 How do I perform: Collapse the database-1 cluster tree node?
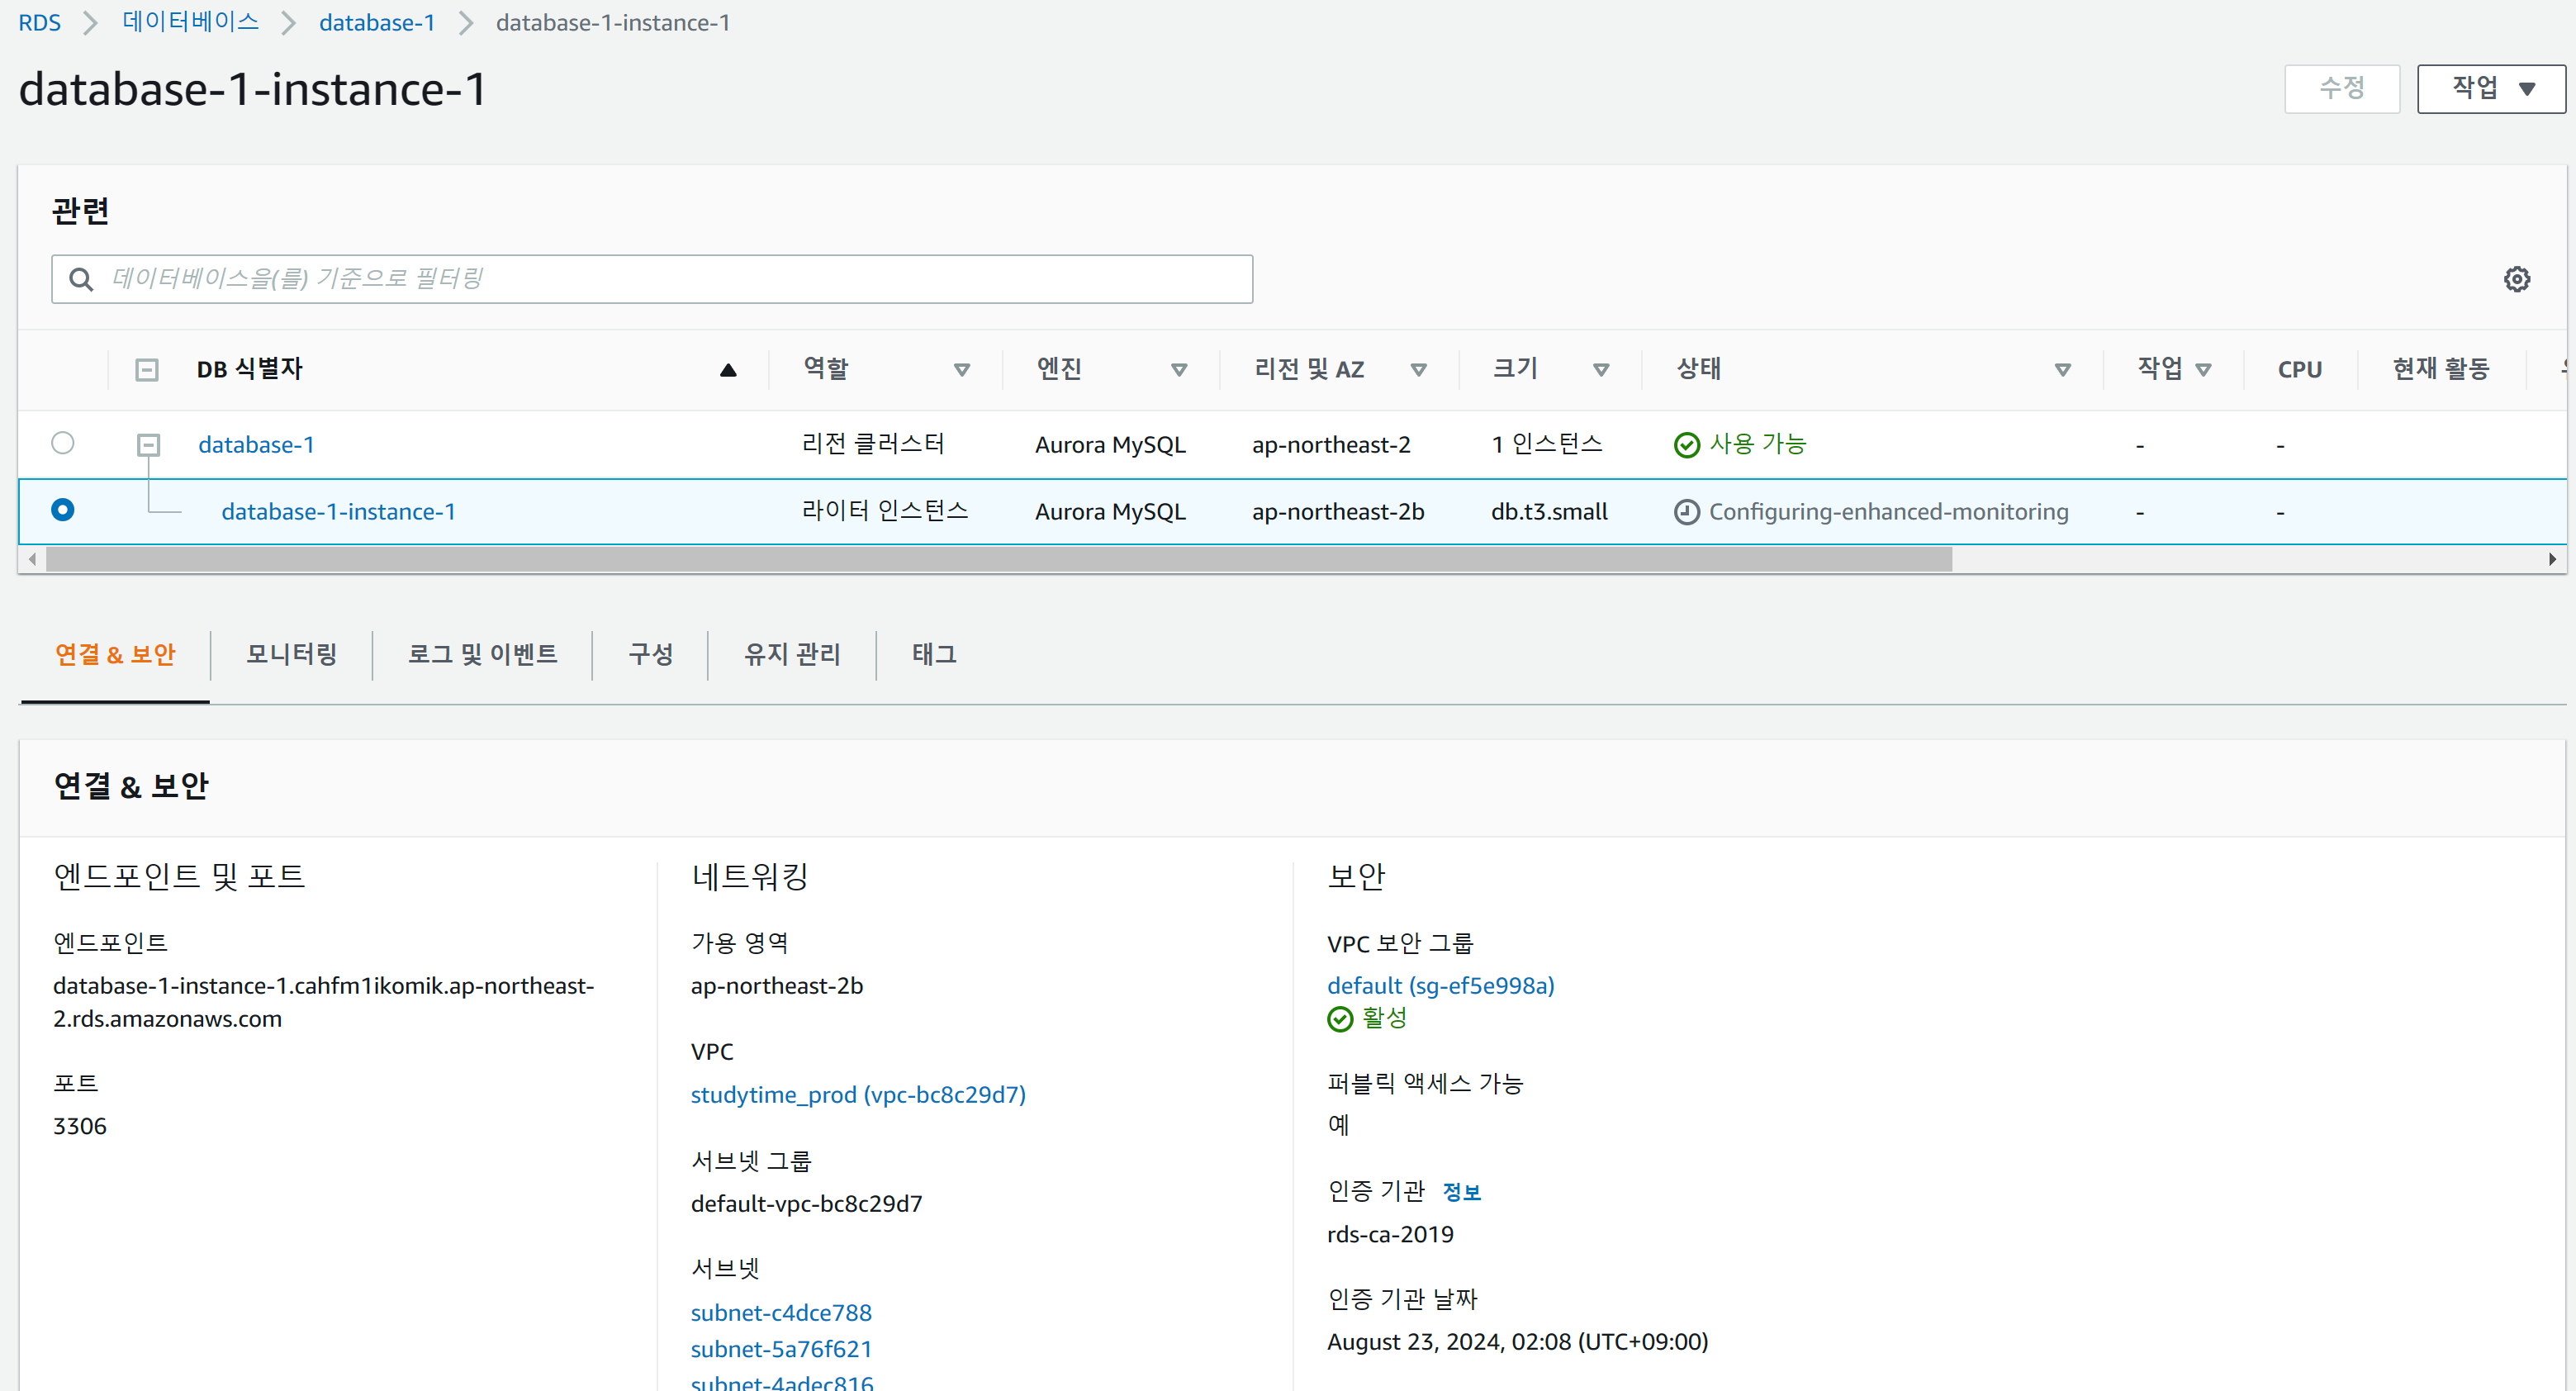click(x=148, y=444)
